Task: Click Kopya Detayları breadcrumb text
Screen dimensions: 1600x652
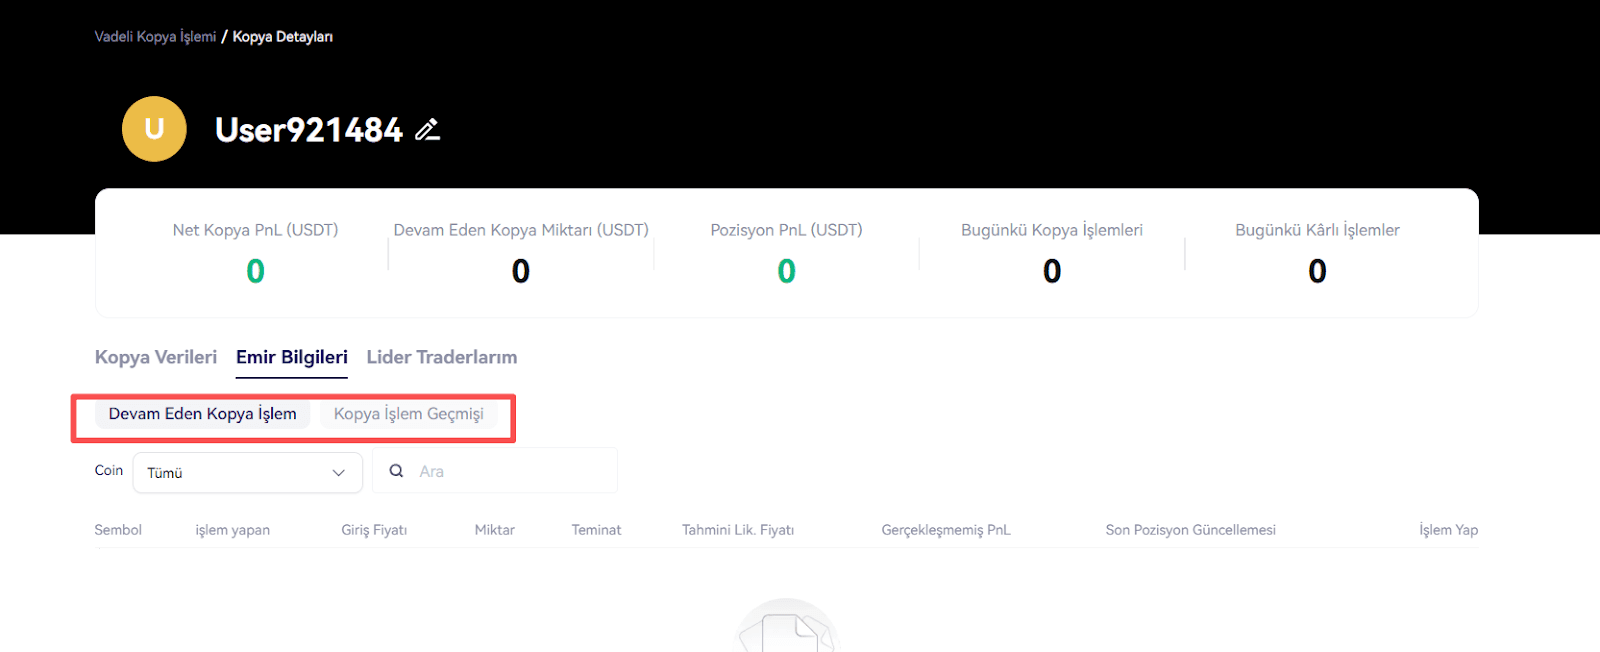Action: coord(283,37)
